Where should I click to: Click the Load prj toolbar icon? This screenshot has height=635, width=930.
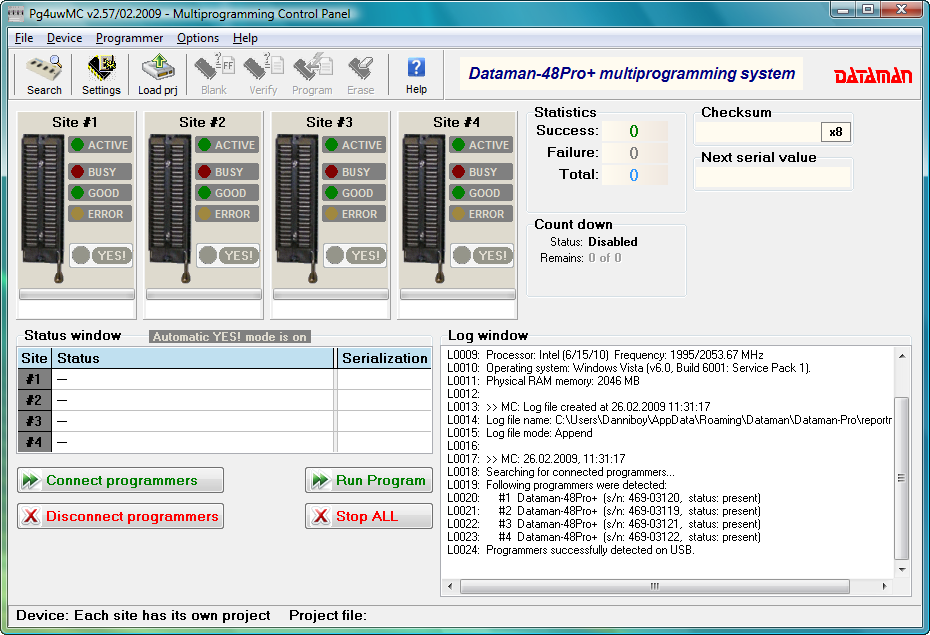pos(157,73)
